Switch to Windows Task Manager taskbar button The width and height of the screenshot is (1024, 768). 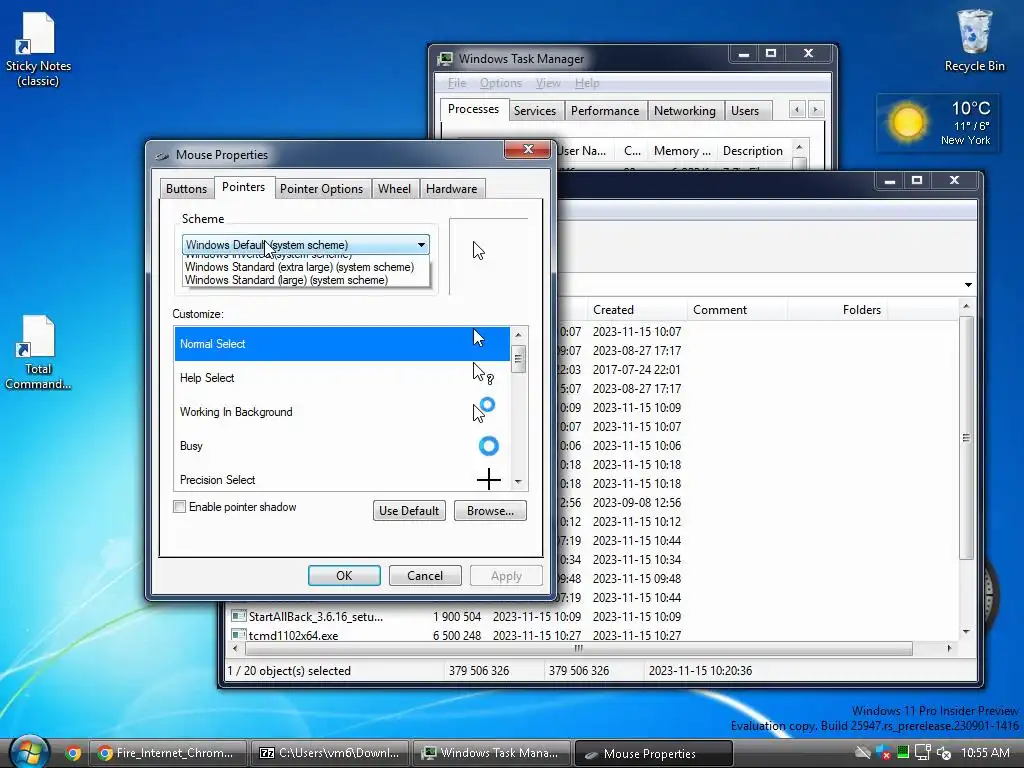(x=492, y=753)
